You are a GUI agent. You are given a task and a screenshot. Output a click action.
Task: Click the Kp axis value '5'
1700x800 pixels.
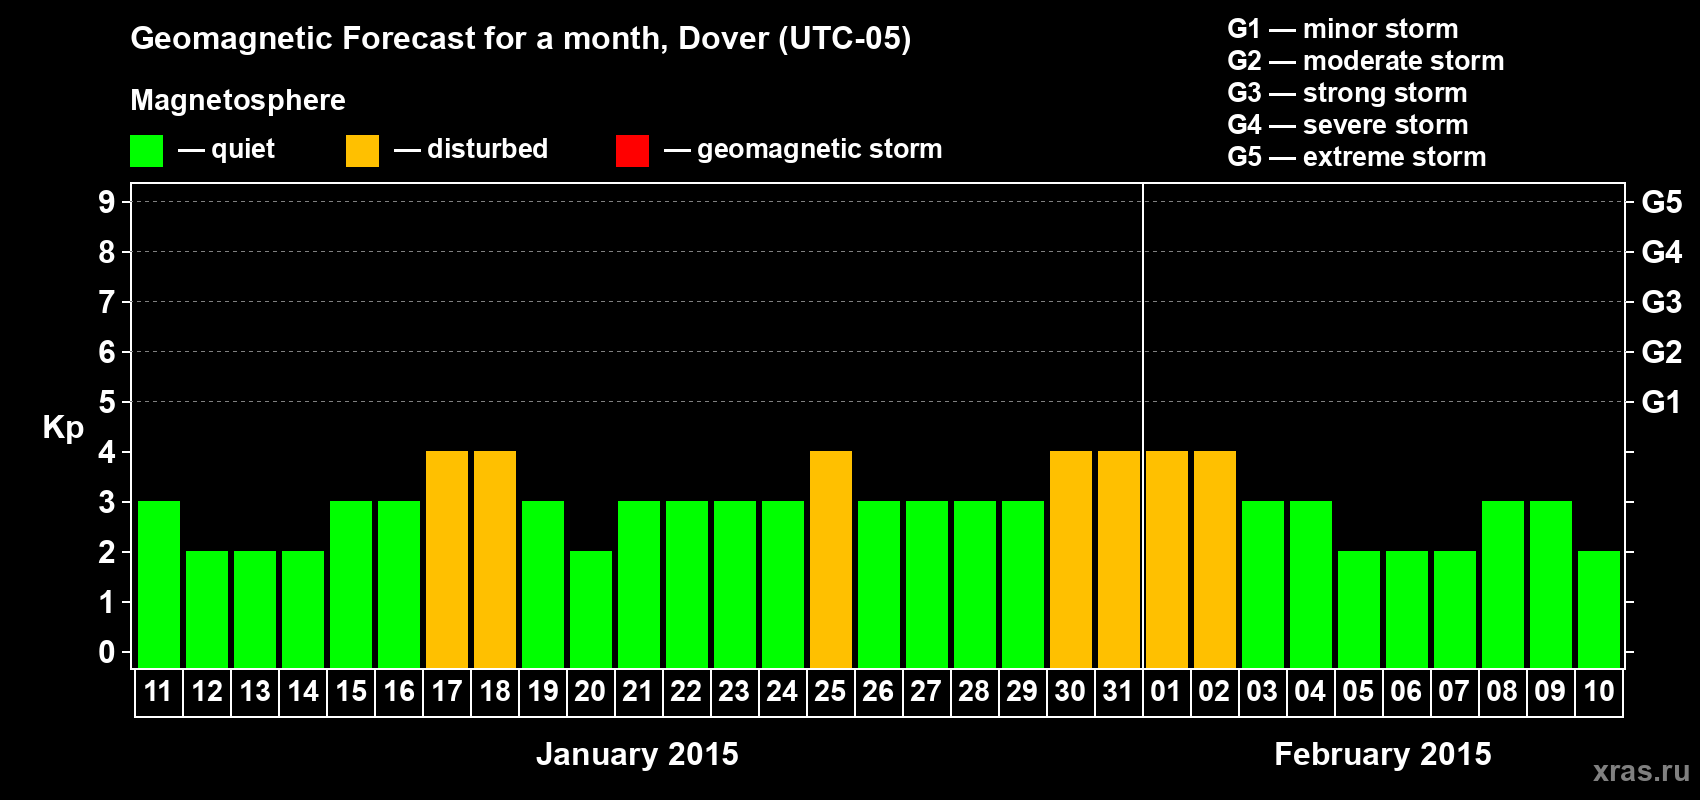click(107, 402)
